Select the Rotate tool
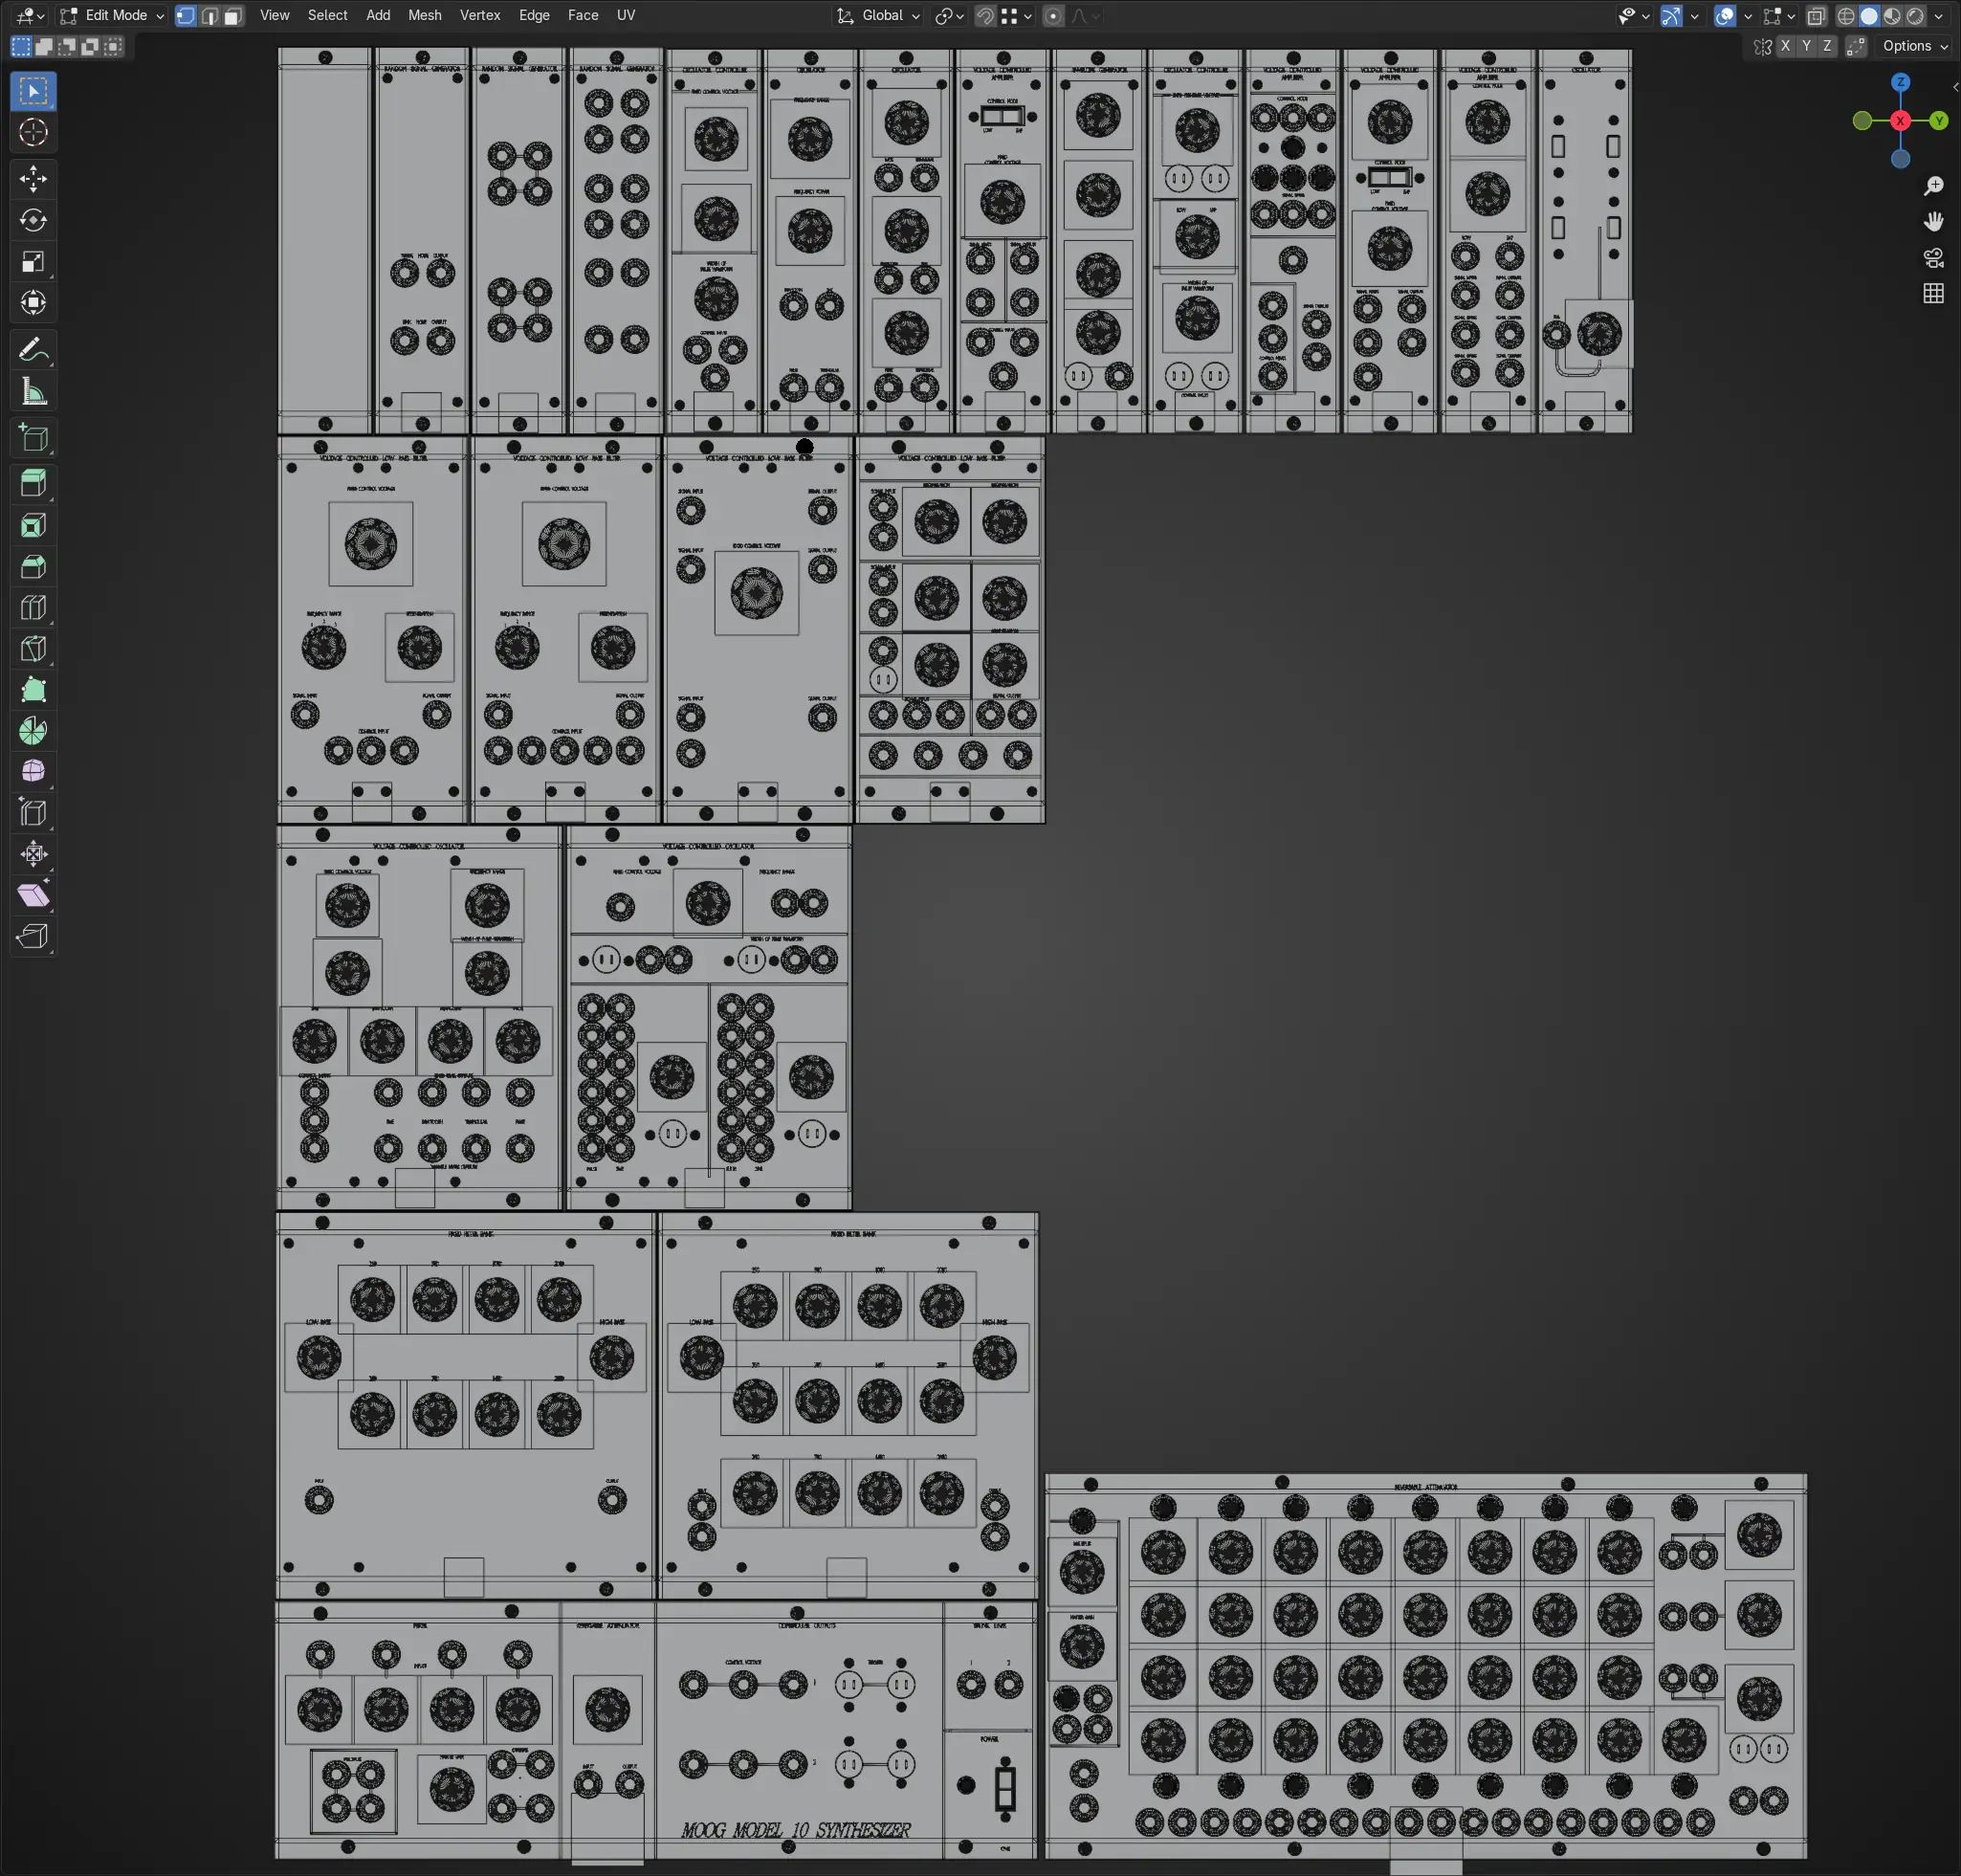This screenshot has width=1961, height=1876. tap(33, 220)
